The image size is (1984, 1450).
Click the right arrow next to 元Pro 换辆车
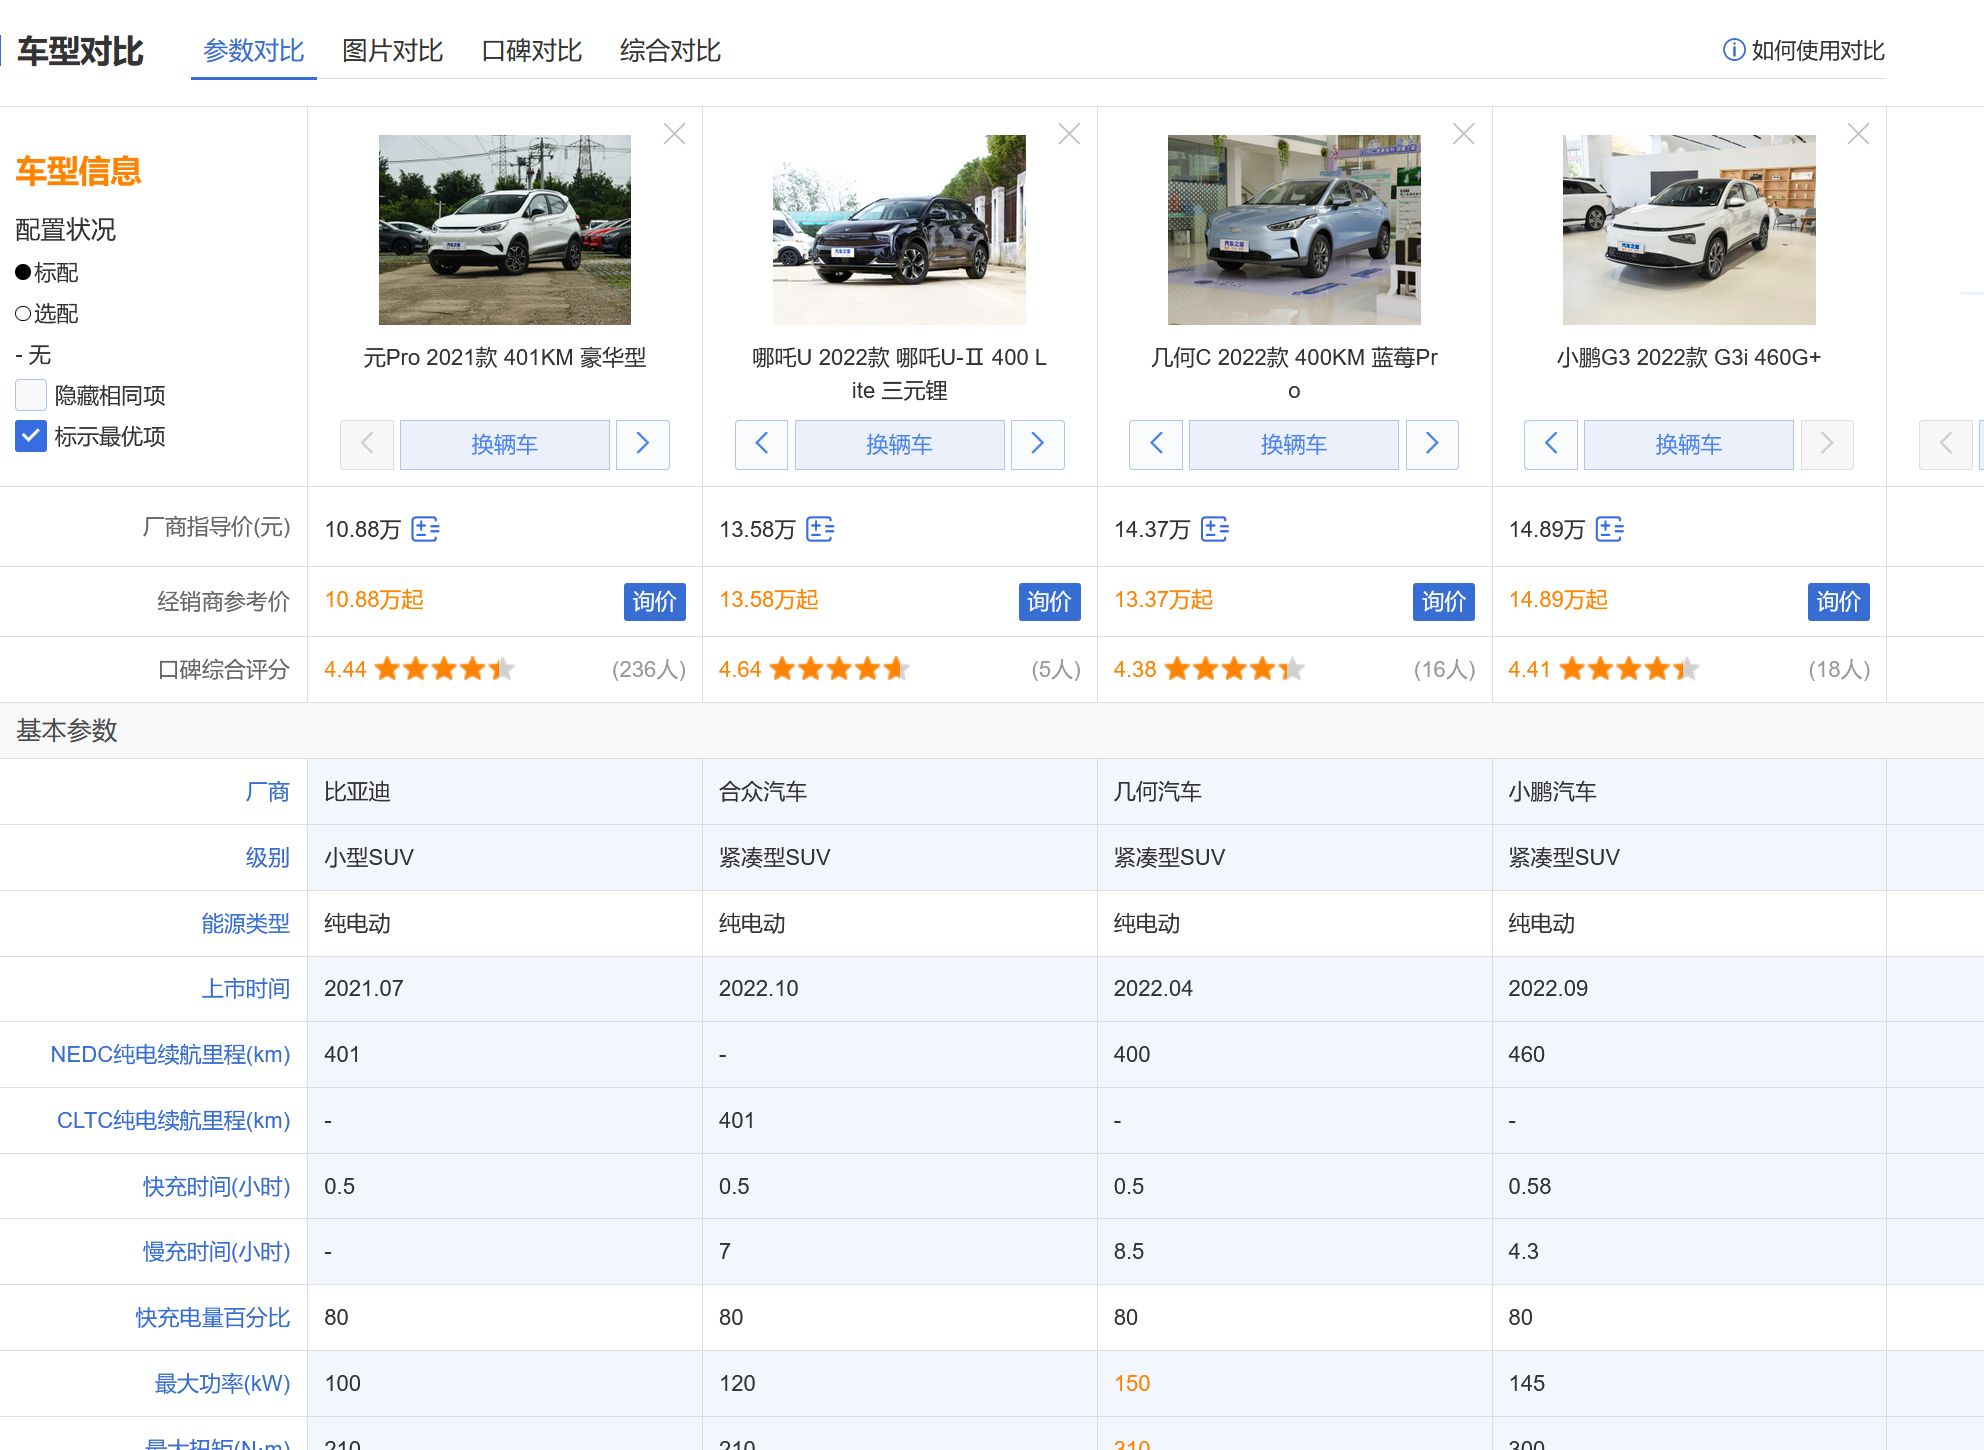(643, 444)
